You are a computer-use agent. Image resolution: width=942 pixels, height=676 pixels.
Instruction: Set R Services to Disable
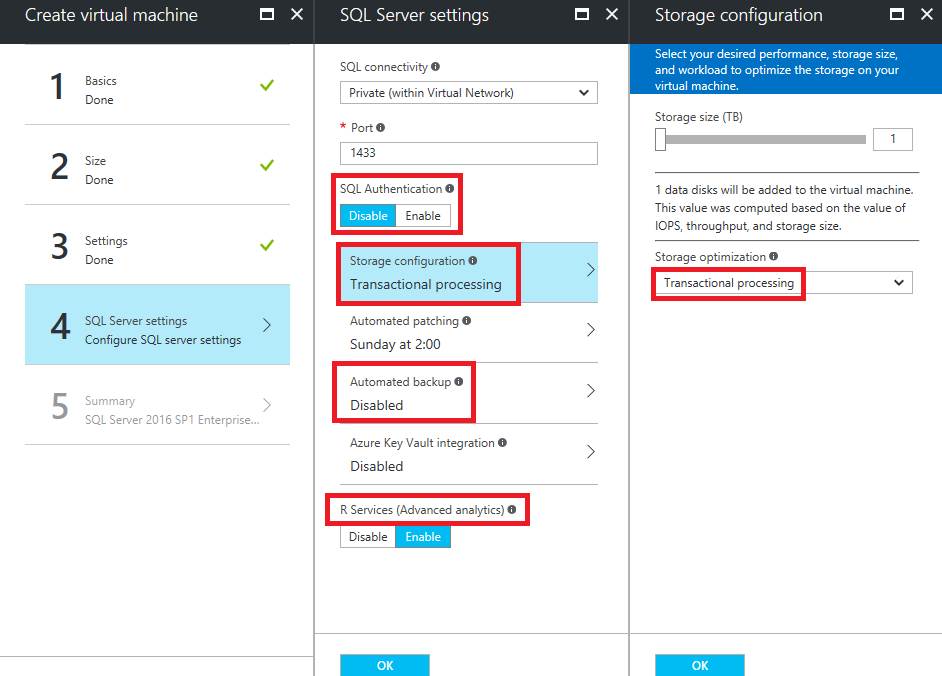368,537
